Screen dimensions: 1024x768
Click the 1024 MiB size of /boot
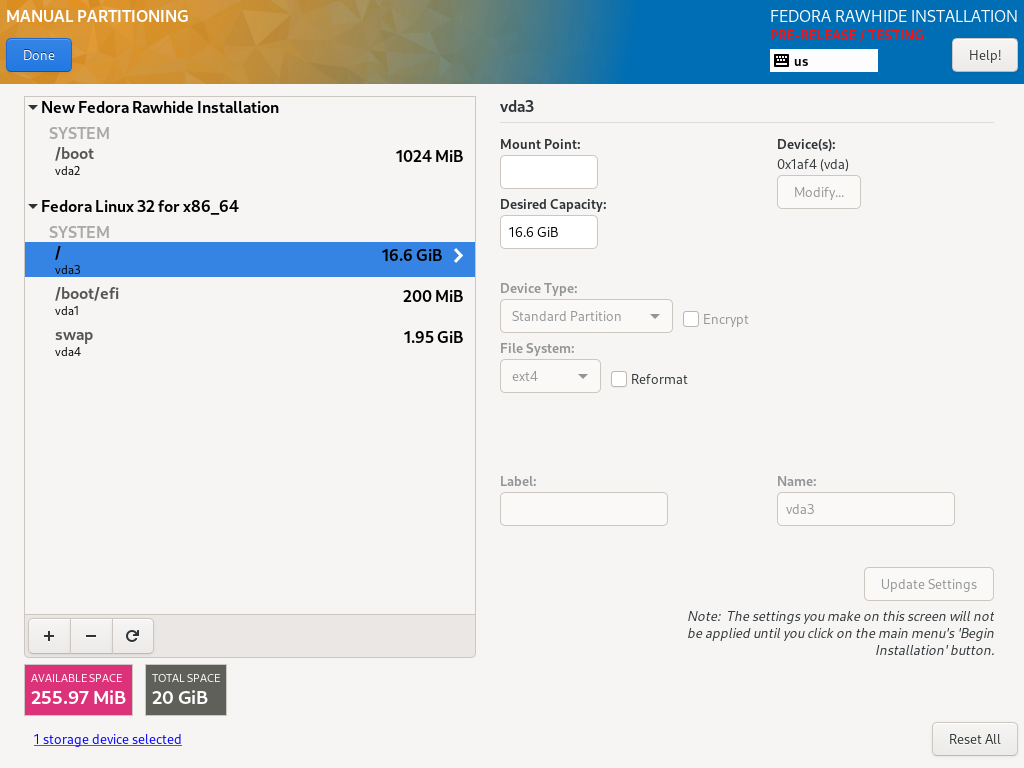429,156
